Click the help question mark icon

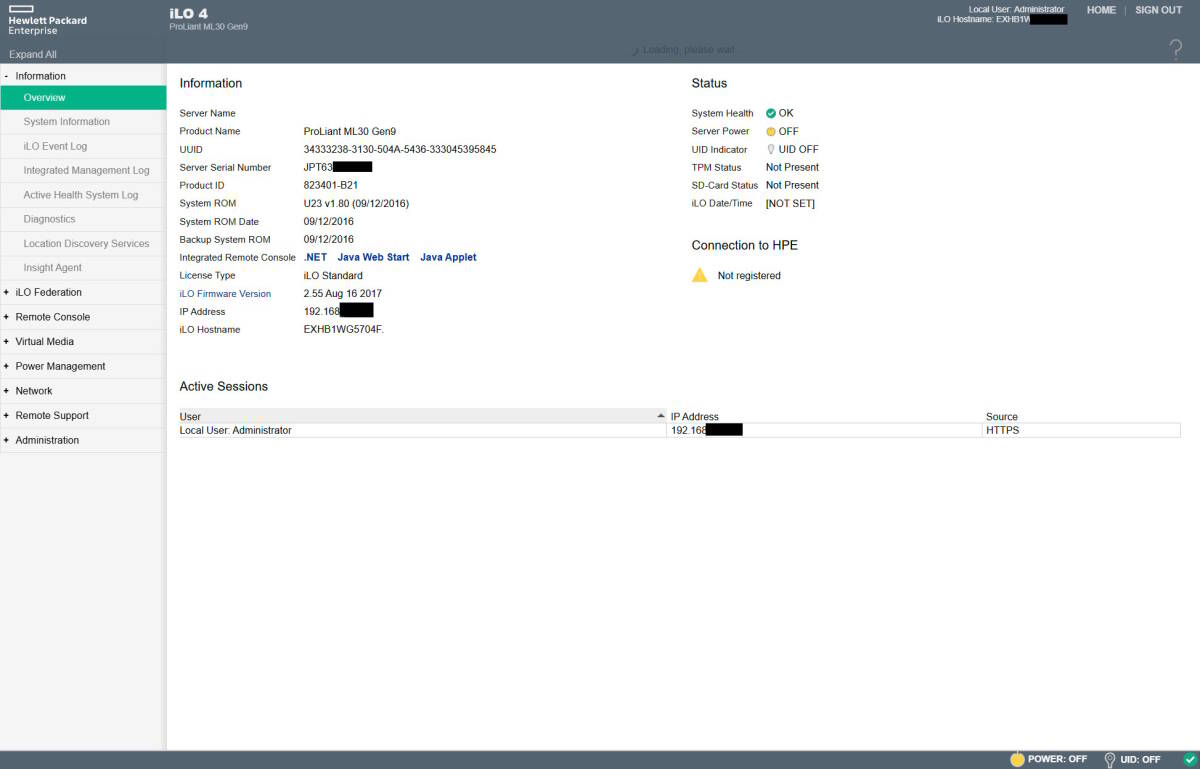coord(1176,50)
